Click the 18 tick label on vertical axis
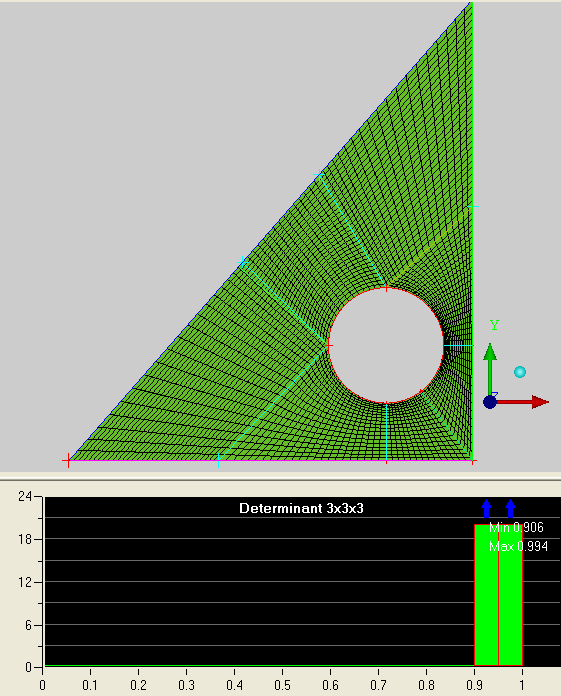Image resolution: width=561 pixels, height=696 pixels. click(x=25, y=539)
